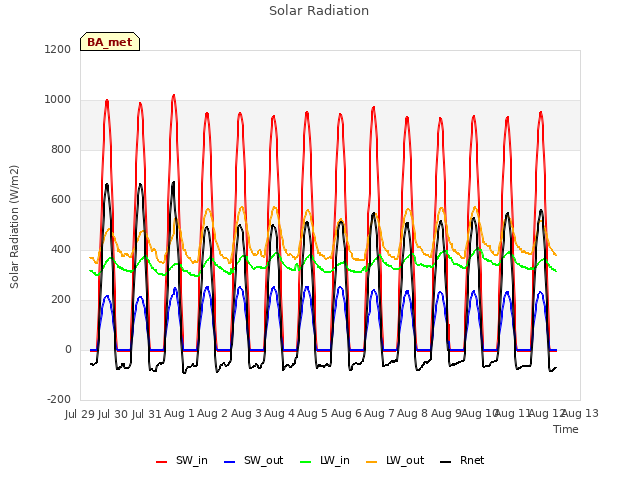640x480 pixels.
Task: Click the 600 y-axis tick label
Action: coord(61,200)
